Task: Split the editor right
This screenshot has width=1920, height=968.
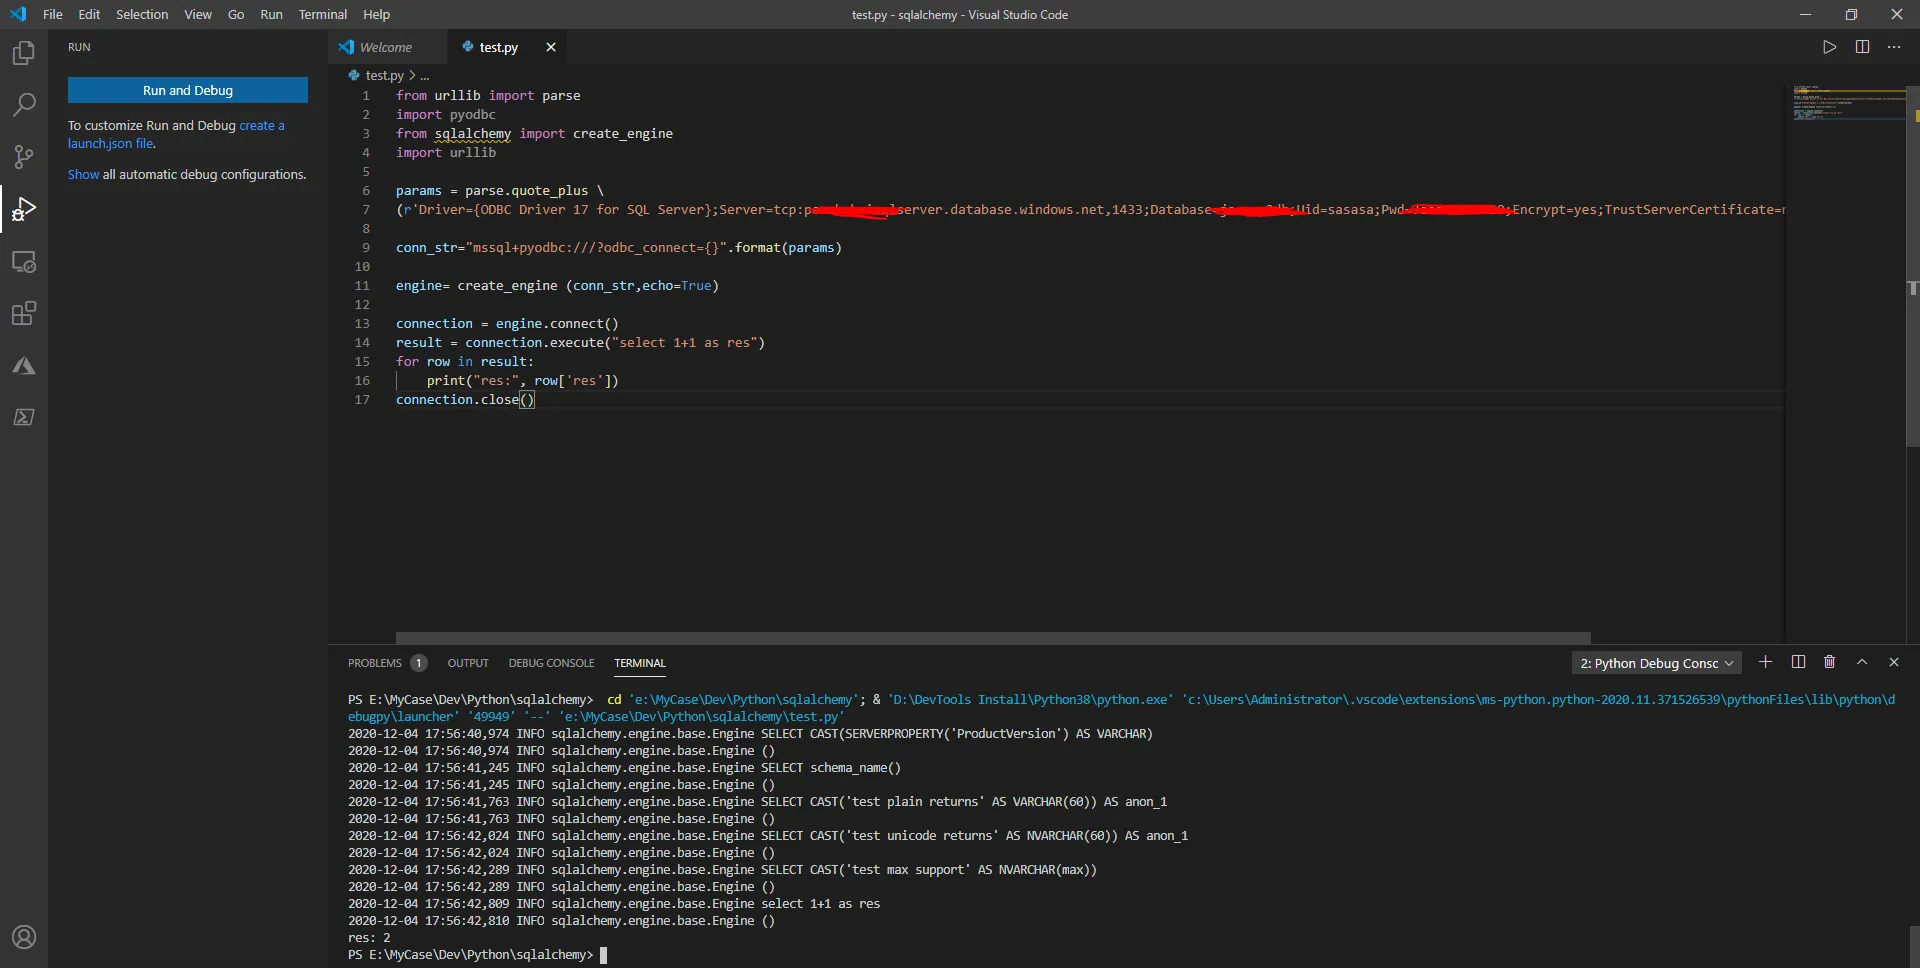Action: coord(1862,47)
